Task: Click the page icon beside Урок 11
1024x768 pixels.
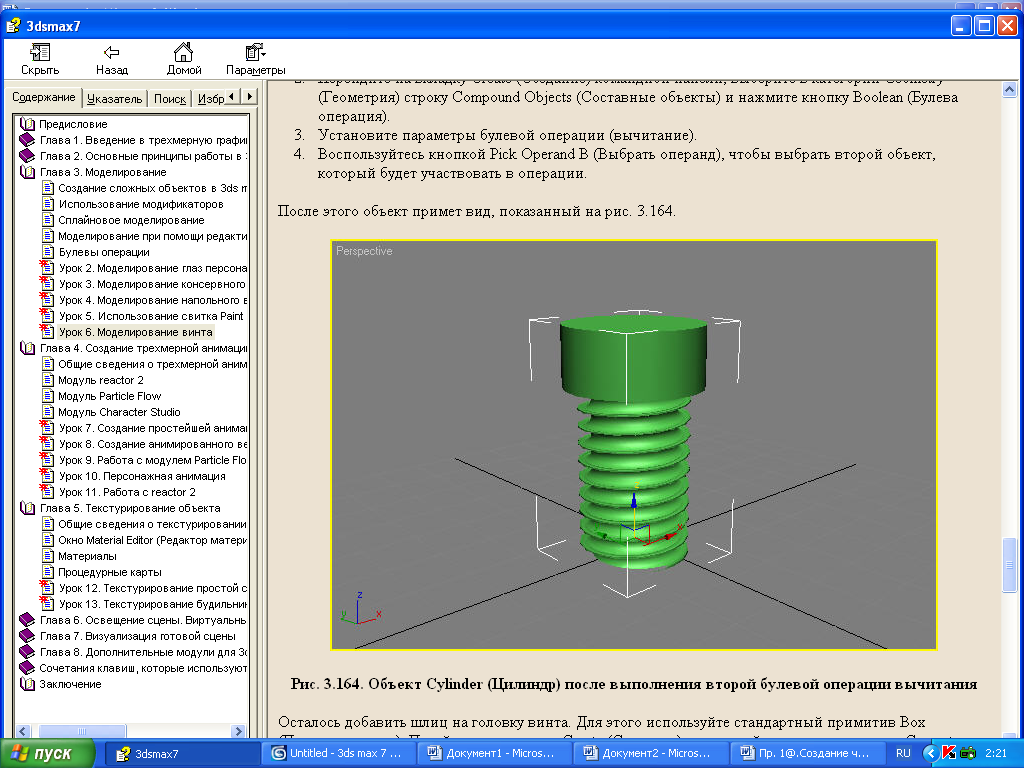Action: click(x=47, y=492)
